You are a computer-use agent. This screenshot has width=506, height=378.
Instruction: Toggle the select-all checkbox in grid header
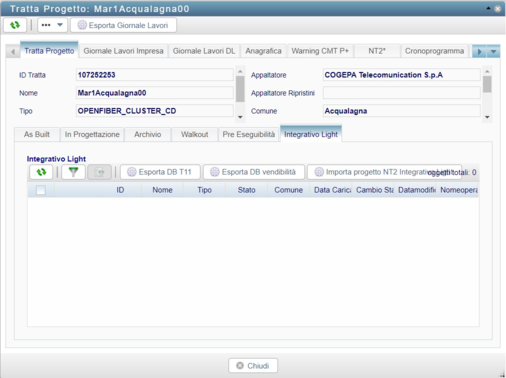(41, 190)
